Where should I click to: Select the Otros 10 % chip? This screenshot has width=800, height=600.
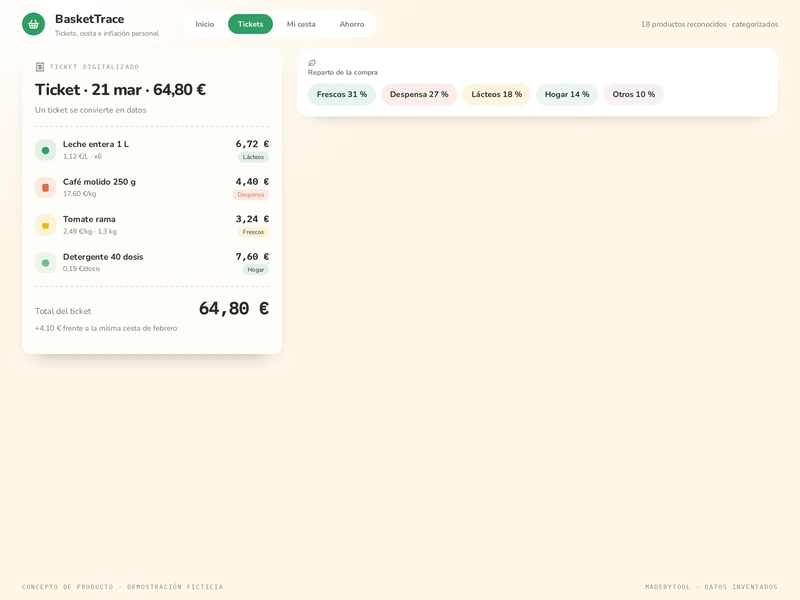click(634, 94)
